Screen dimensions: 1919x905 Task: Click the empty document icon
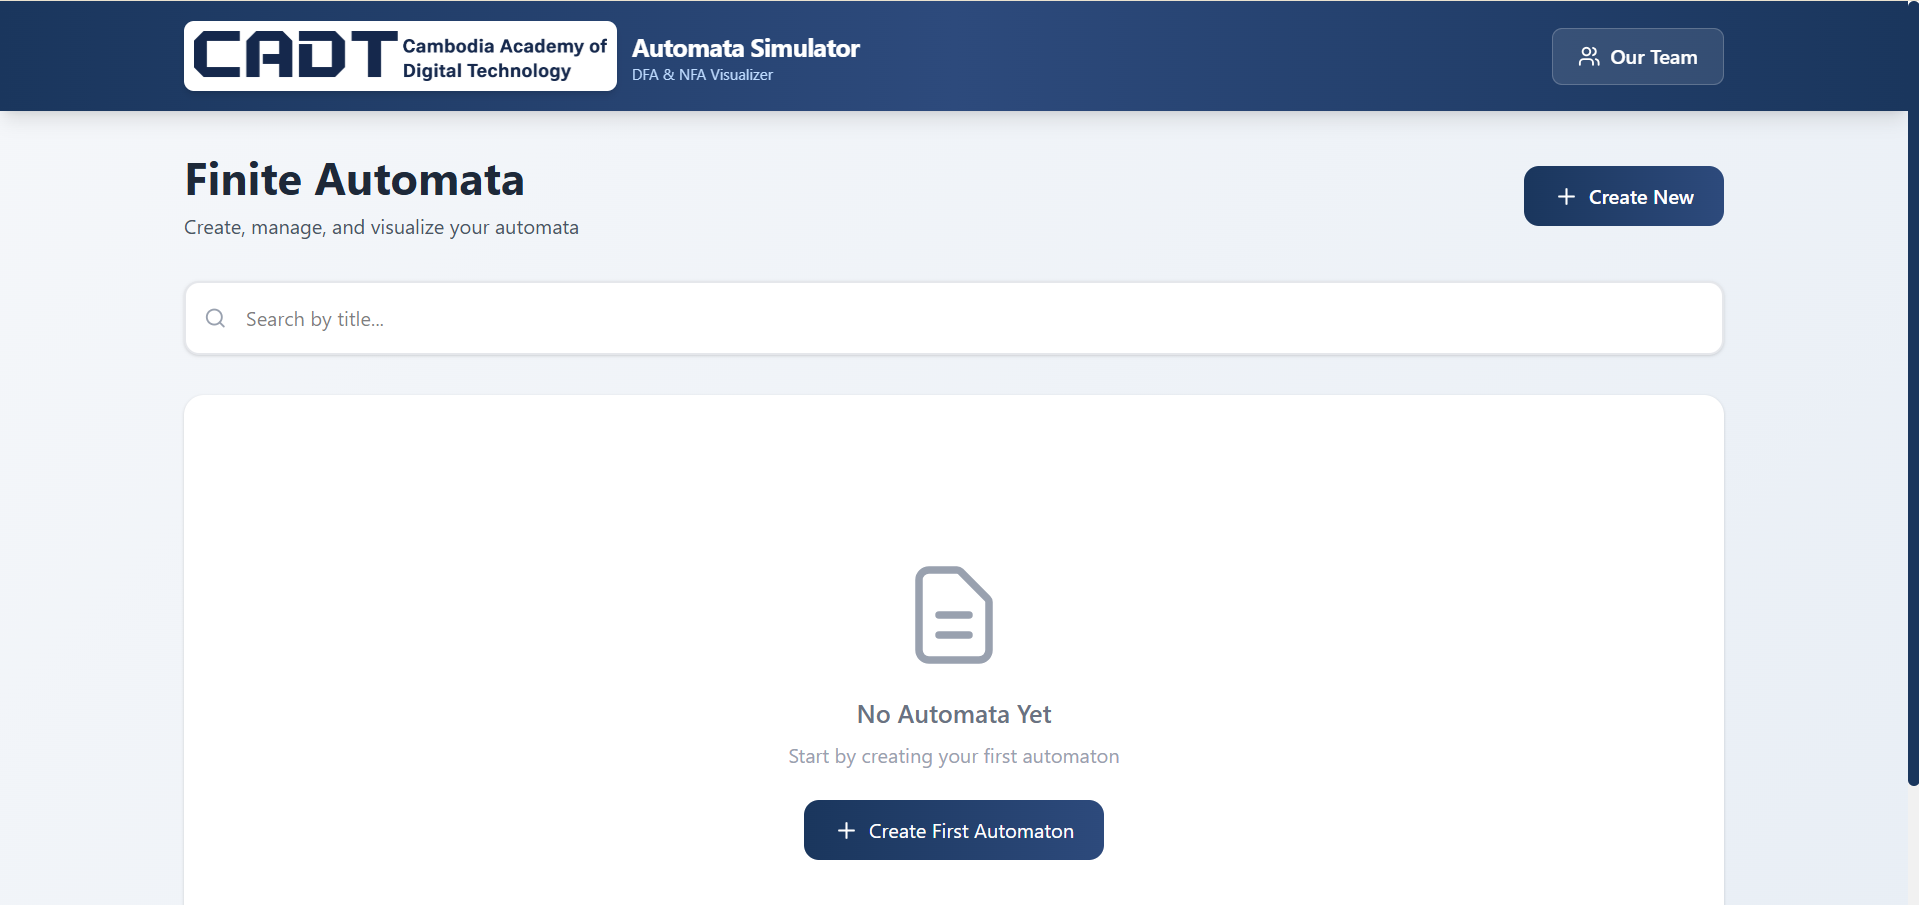coord(953,614)
